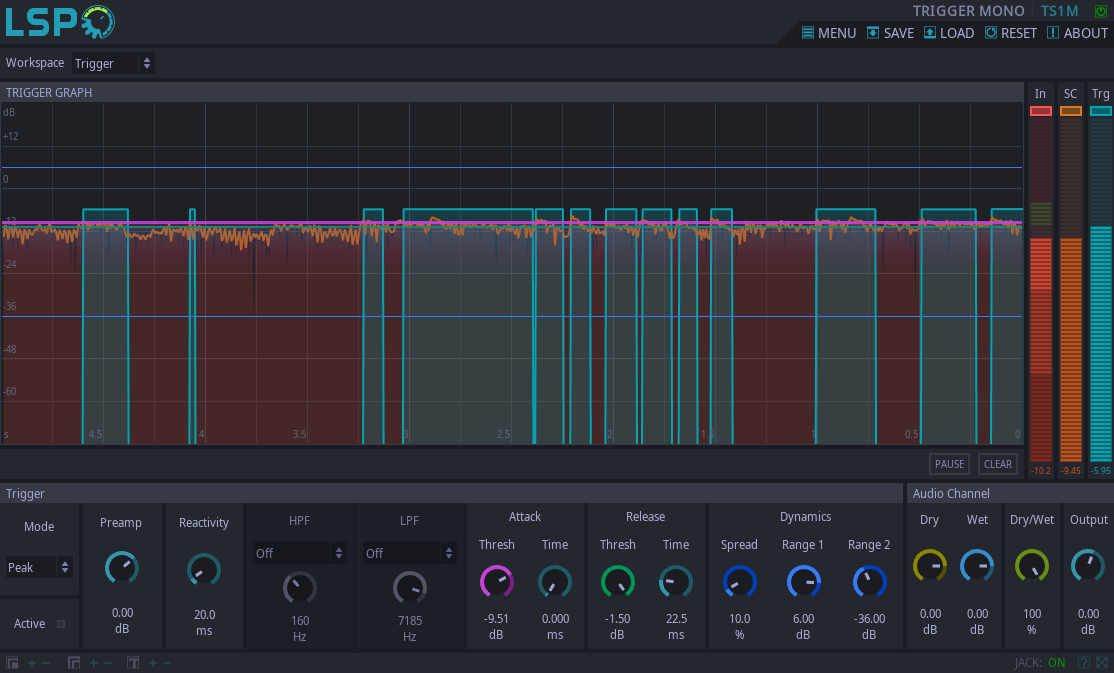Click the Dry/Wet balance knob
1114x673 pixels.
(1032, 566)
